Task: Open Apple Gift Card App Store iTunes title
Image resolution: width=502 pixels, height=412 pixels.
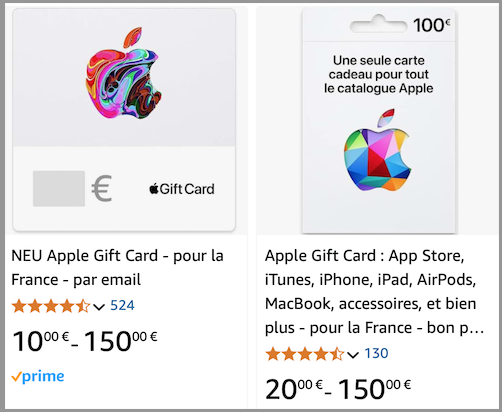Action: [374, 292]
